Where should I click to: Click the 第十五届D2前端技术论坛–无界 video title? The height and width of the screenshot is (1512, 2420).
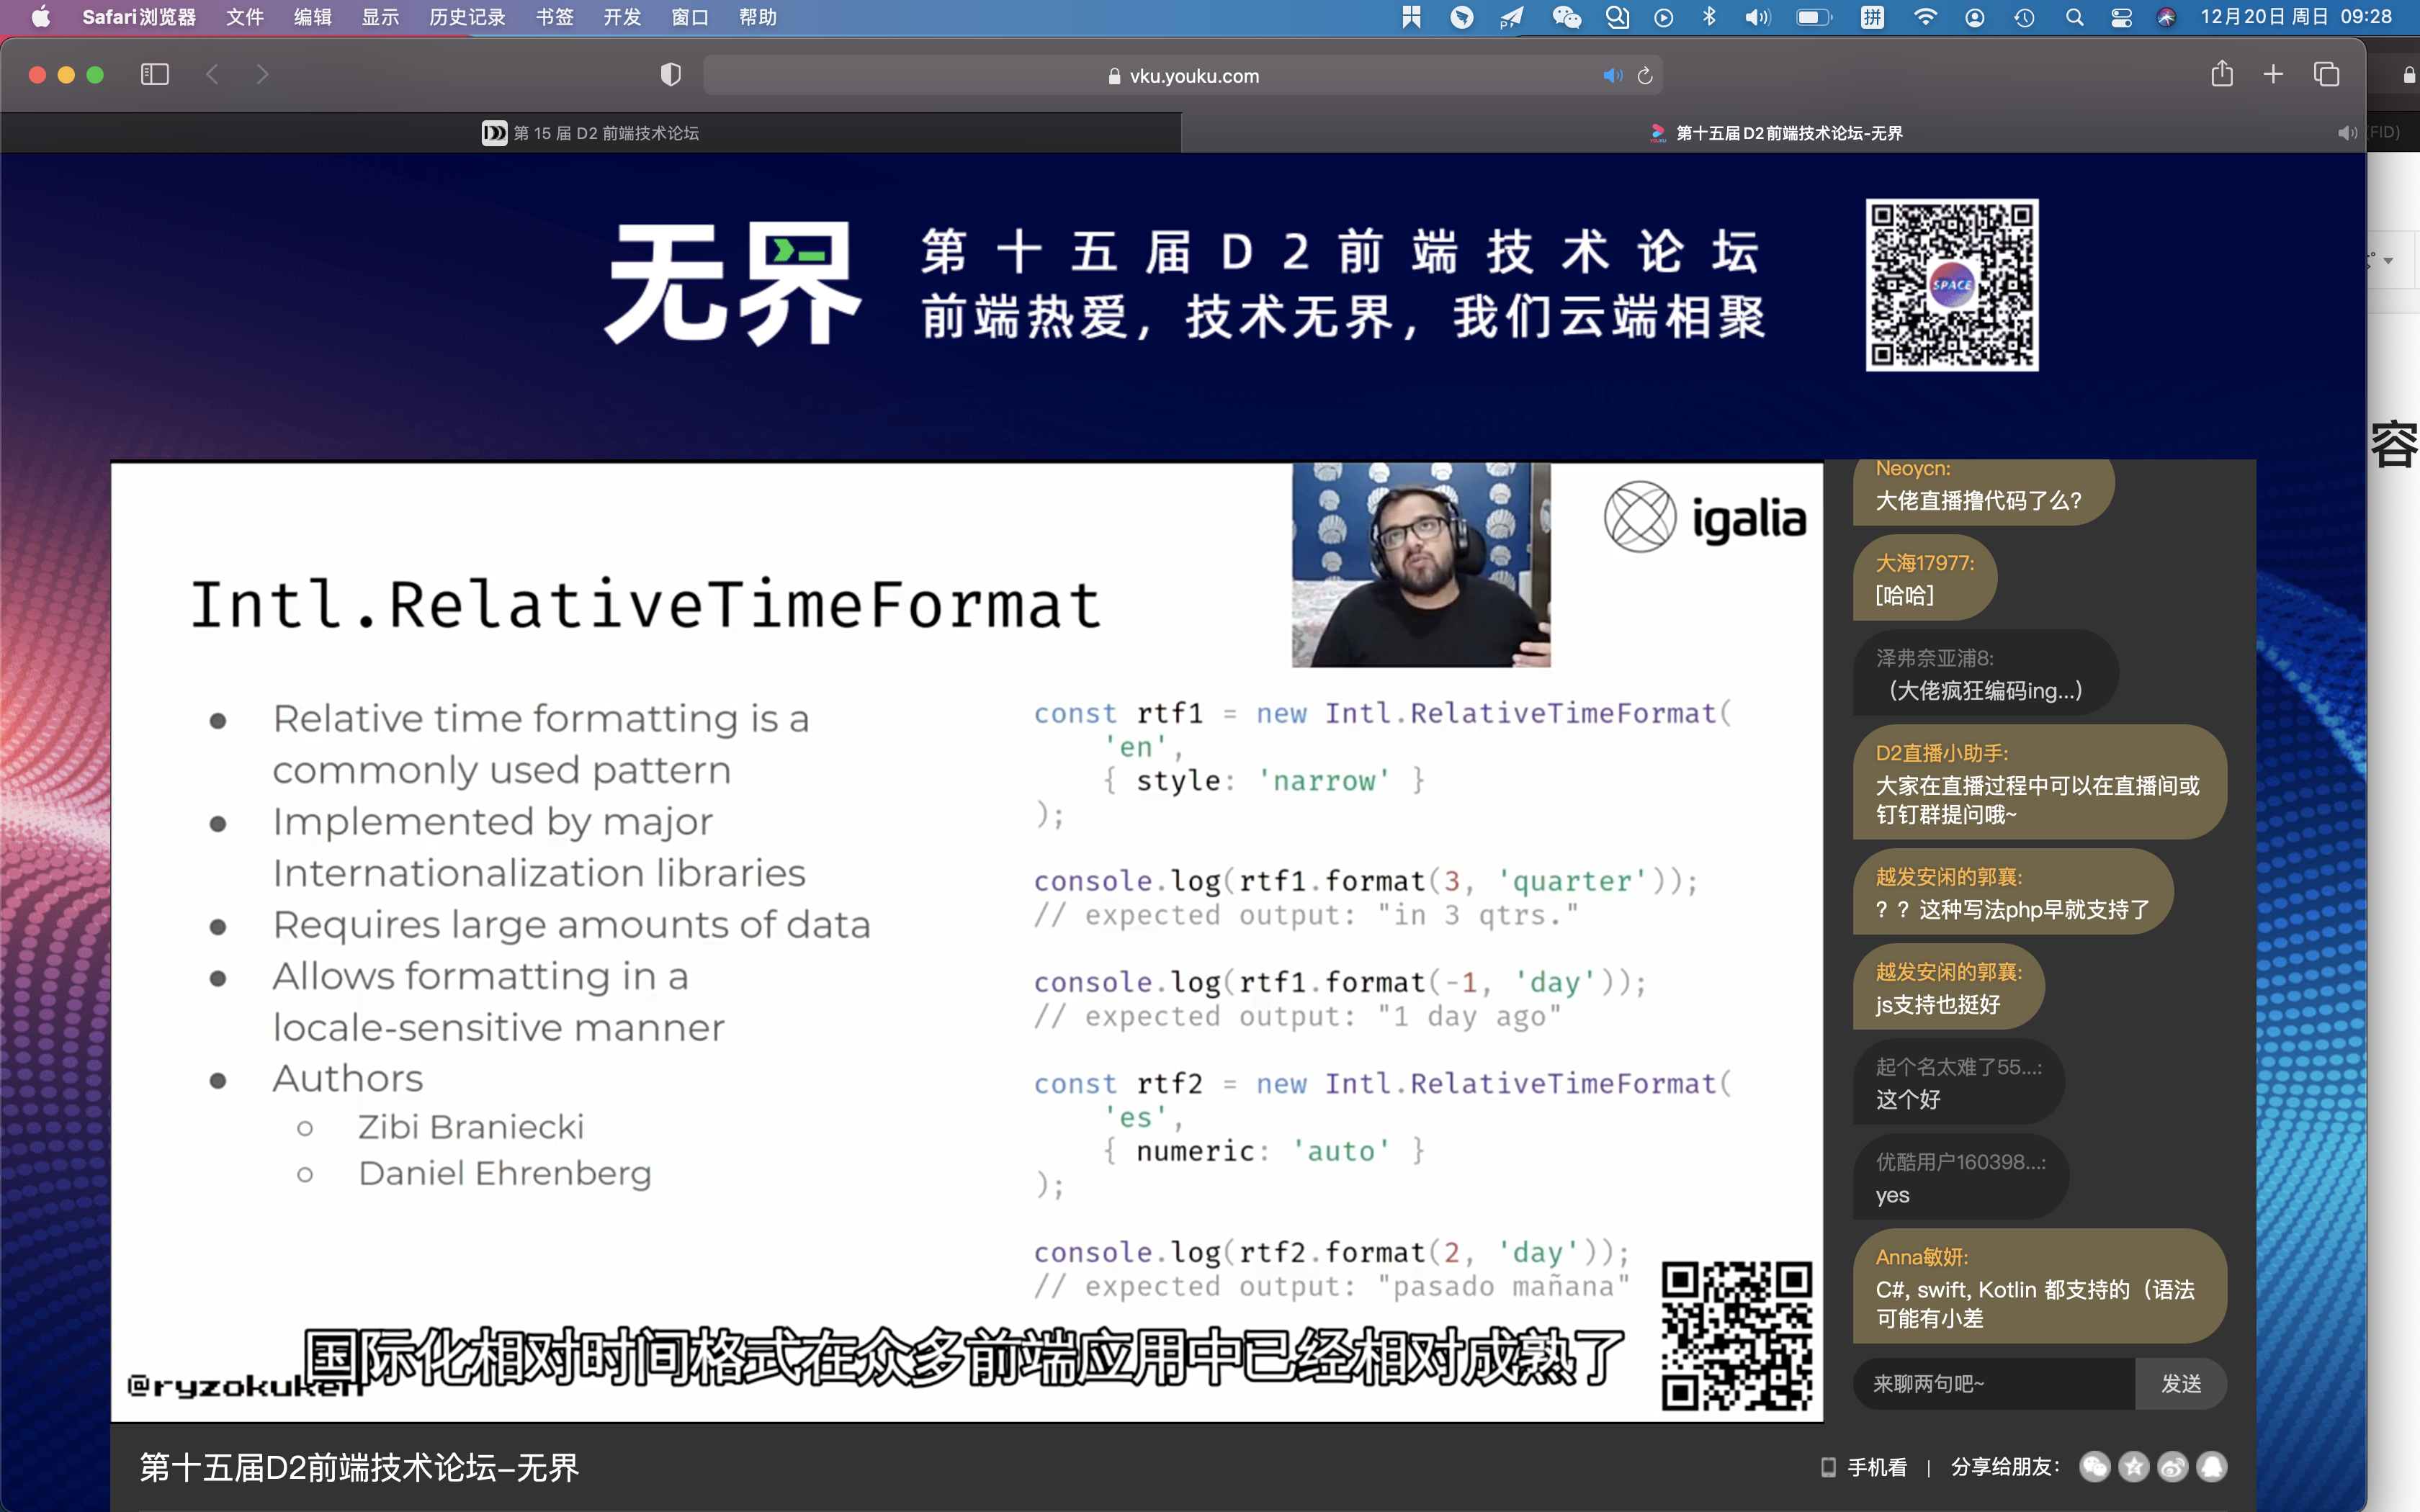coord(359,1467)
